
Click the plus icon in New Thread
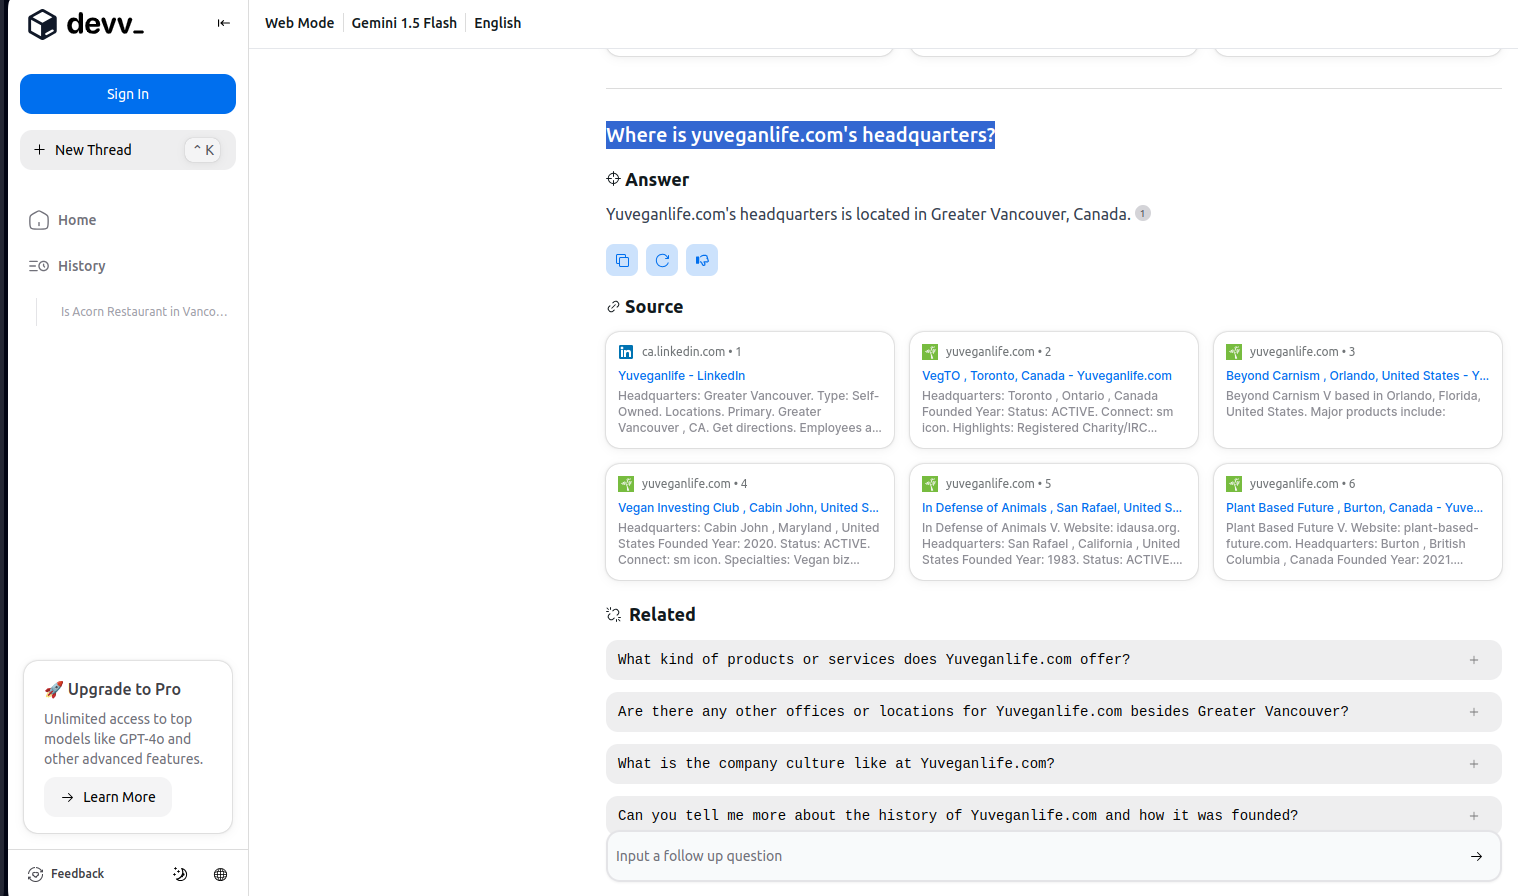39,150
